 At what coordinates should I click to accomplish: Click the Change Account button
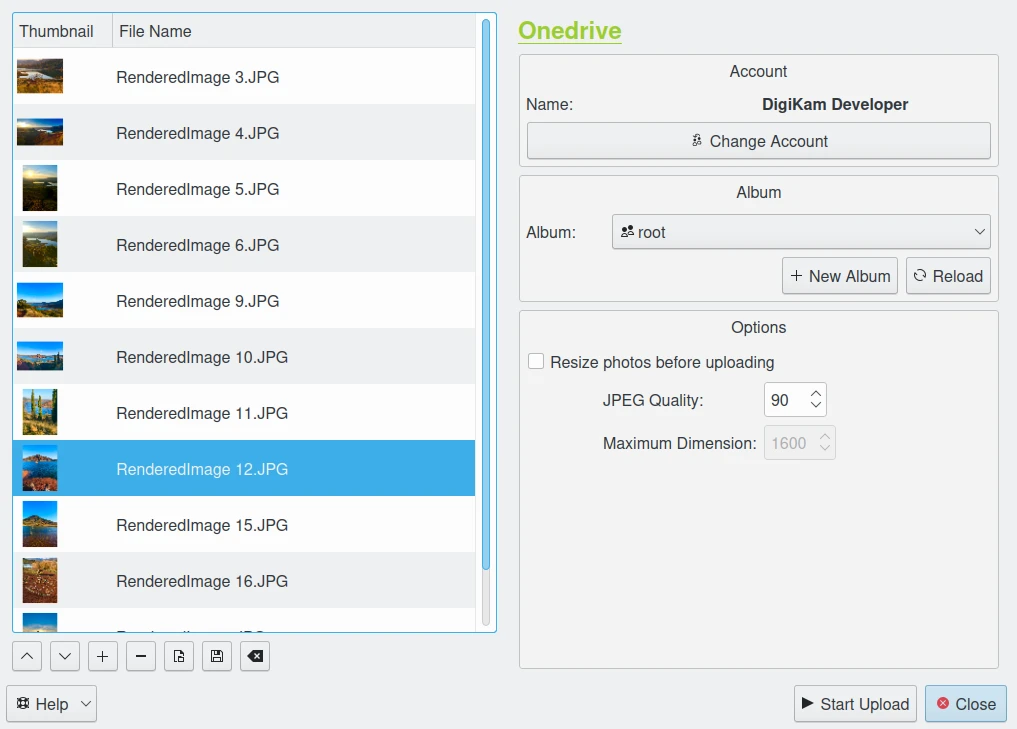(x=758, y=141)
